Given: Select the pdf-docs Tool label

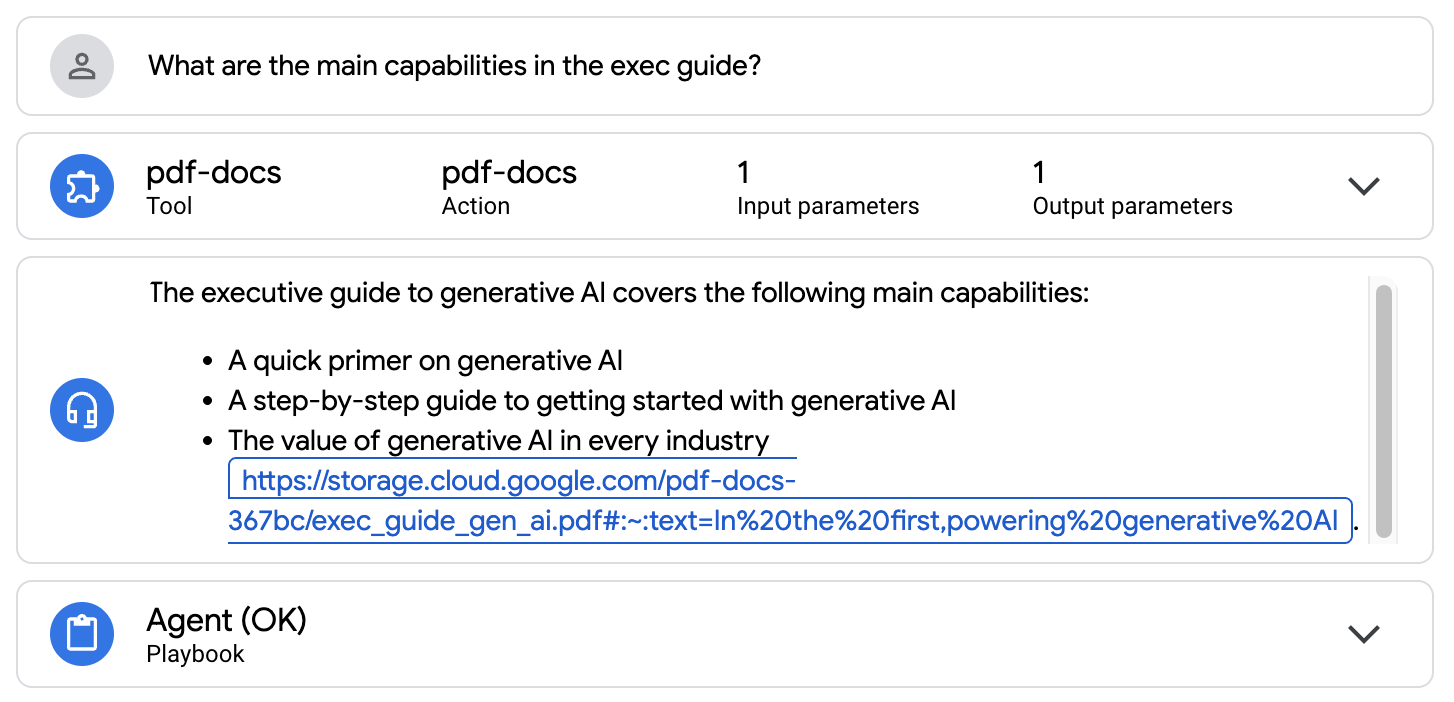Looking at the screenshot, I should pos(214,173).
